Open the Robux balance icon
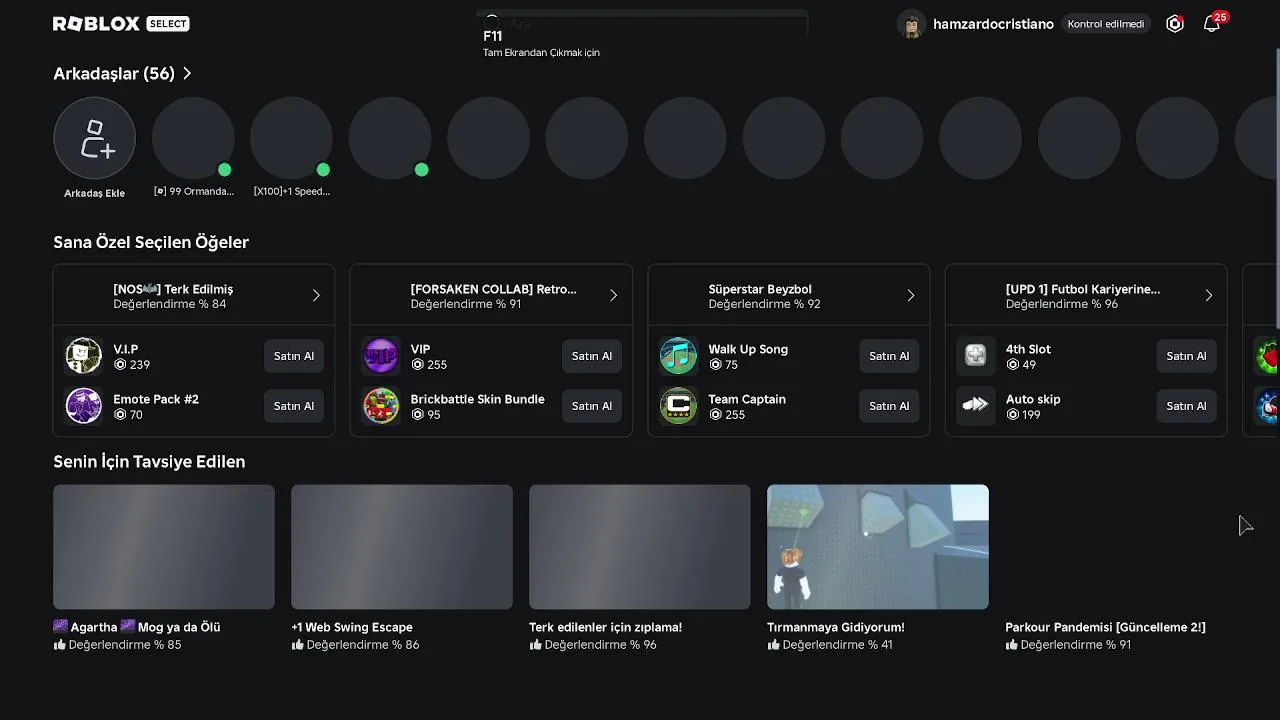The width and height of the screenshot is (1280, 720). coord(1175,24)
